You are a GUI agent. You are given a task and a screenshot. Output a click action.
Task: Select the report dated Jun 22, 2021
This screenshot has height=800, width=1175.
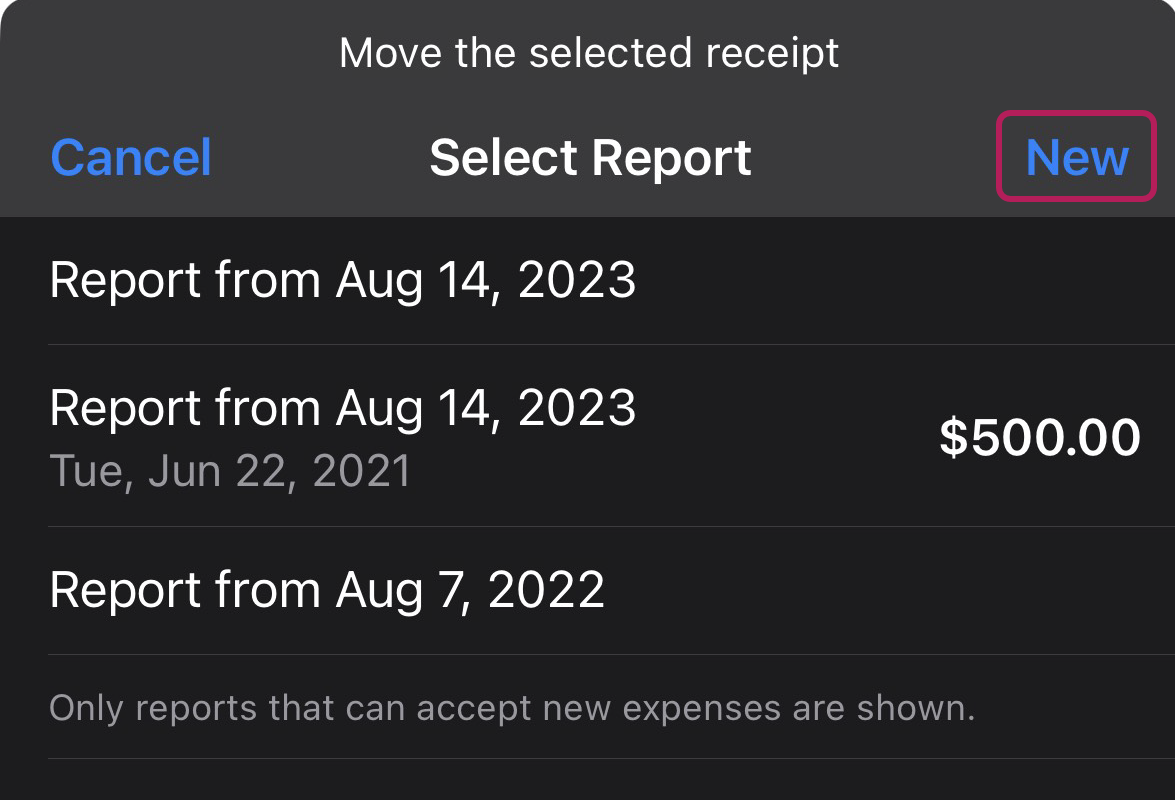point(588,436)
